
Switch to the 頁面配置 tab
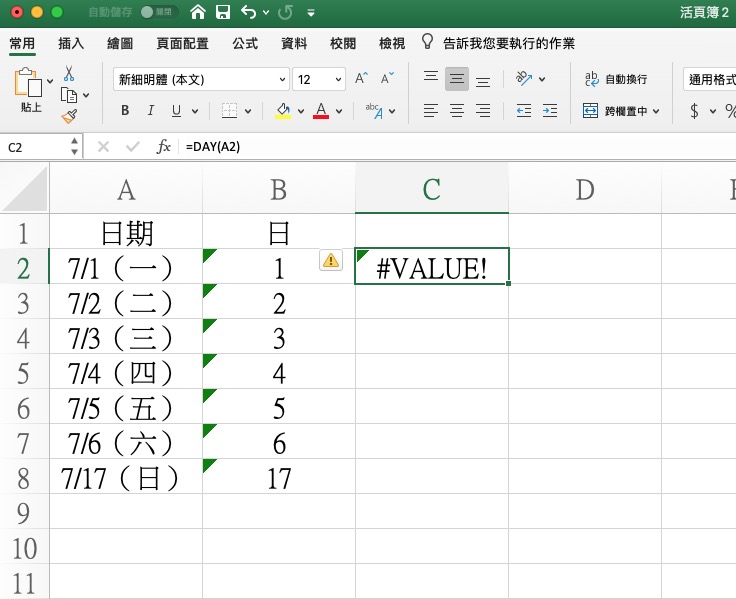[182, 44]
